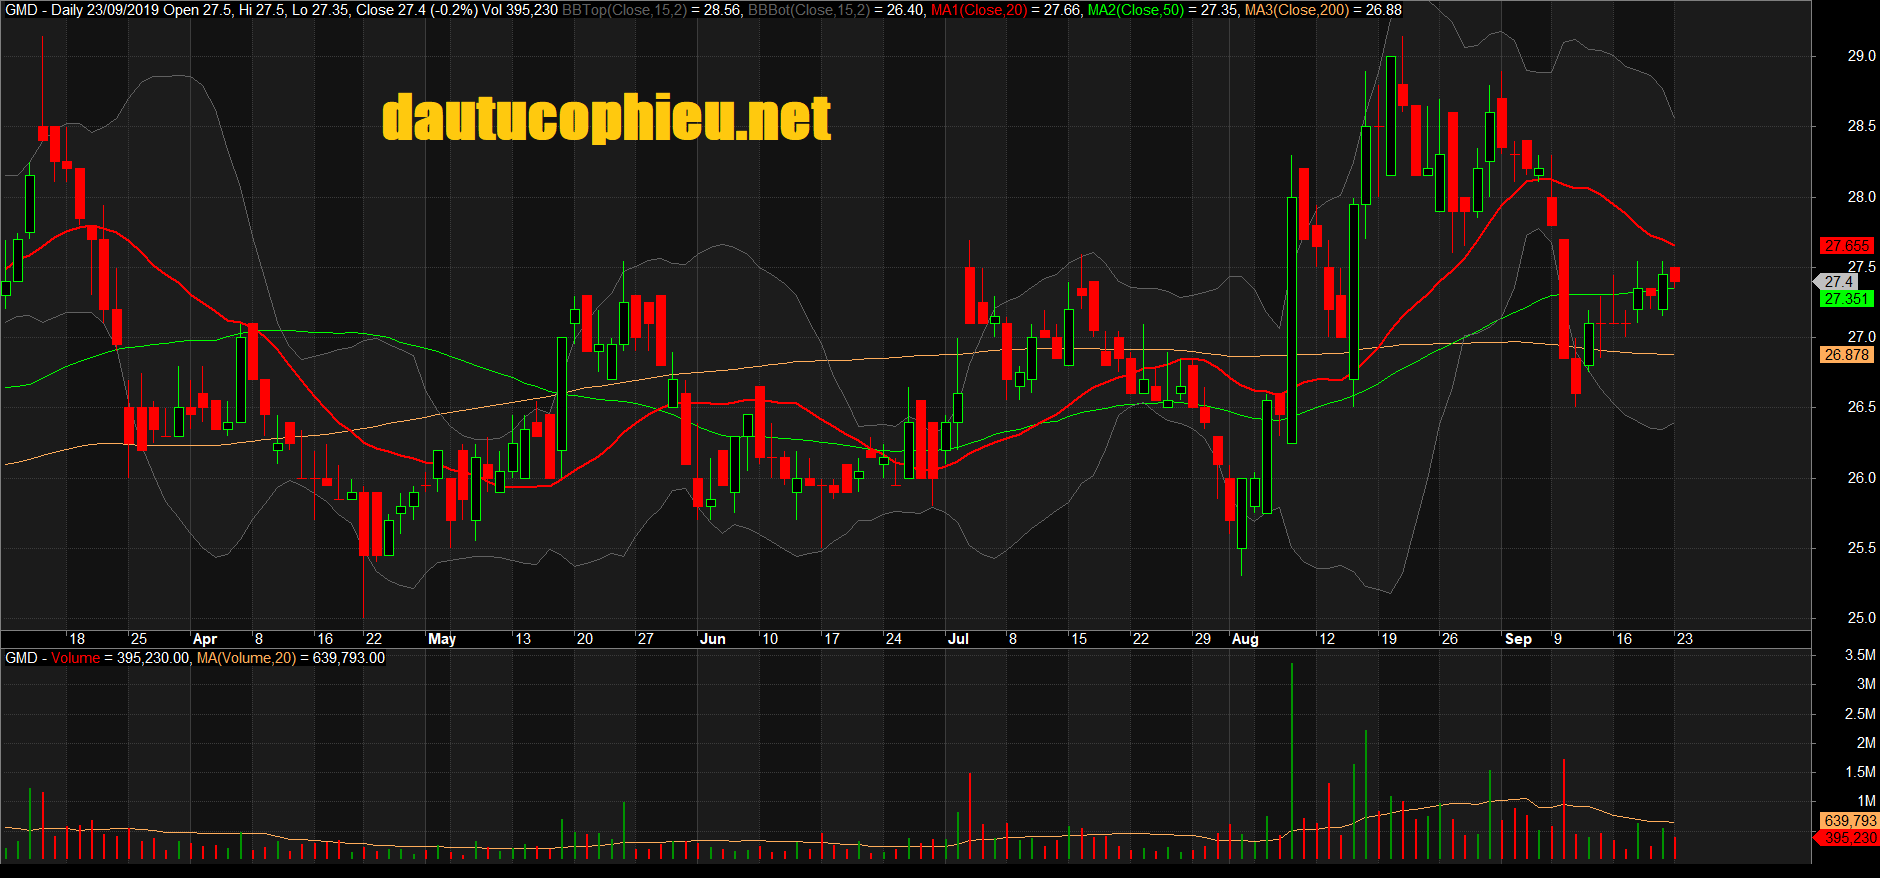Click the 13 date label in May
The height and width of the screenshot is (878, 1880).
pyautogui.click(x=523, y=639)
